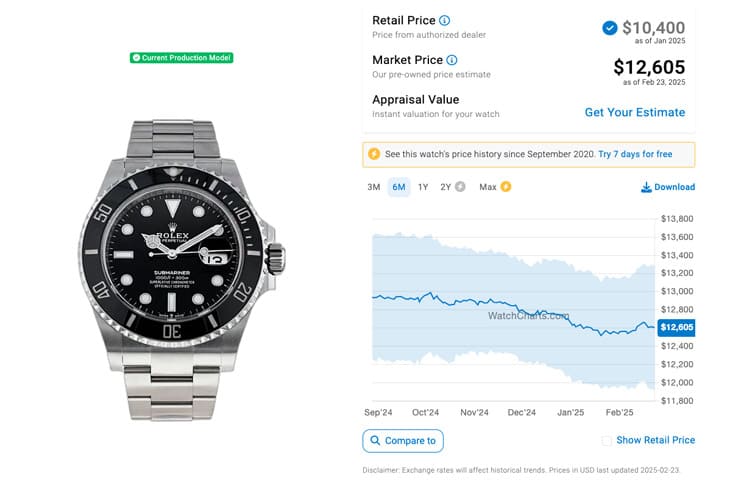
Task: Click the large black $12,605 market price figure
Action: [649, 68]
